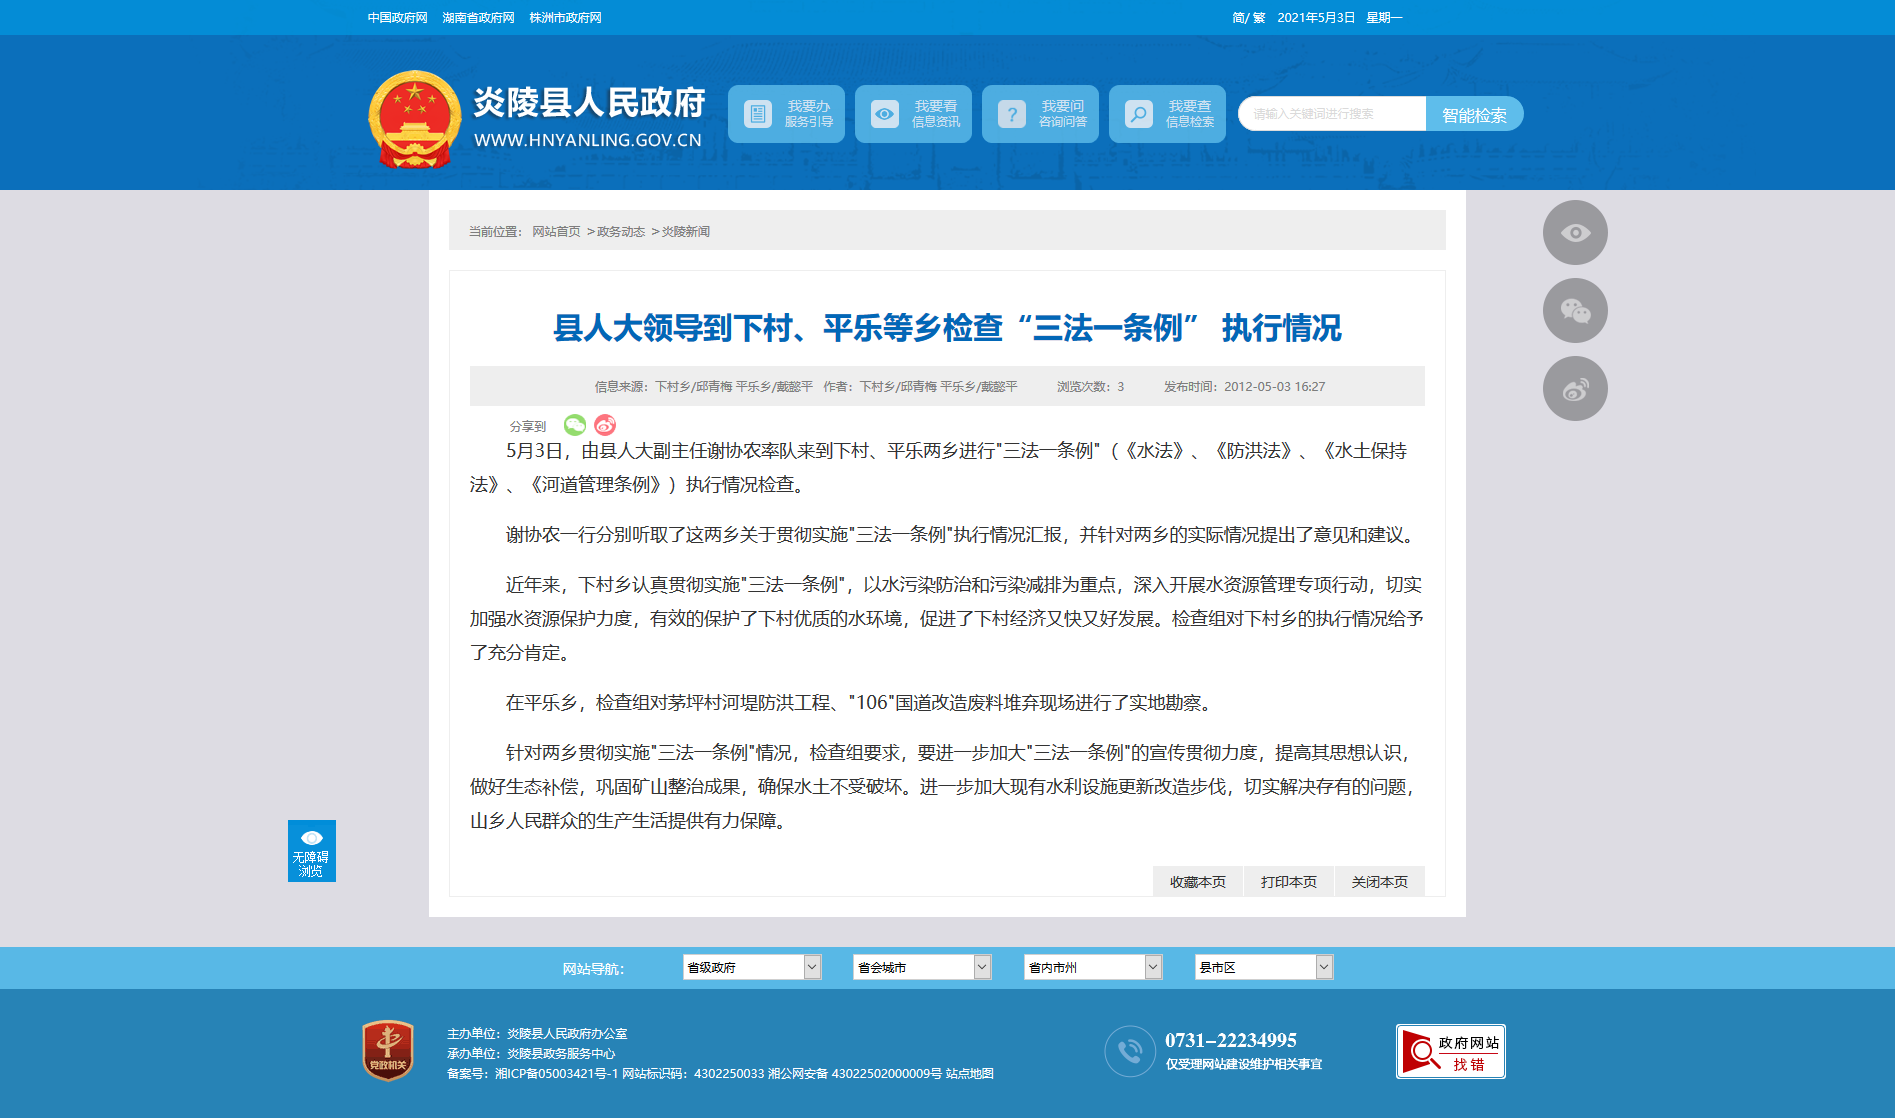
Task: Switch between 简/繁 Chinese text
Action: click(1248, 18)
